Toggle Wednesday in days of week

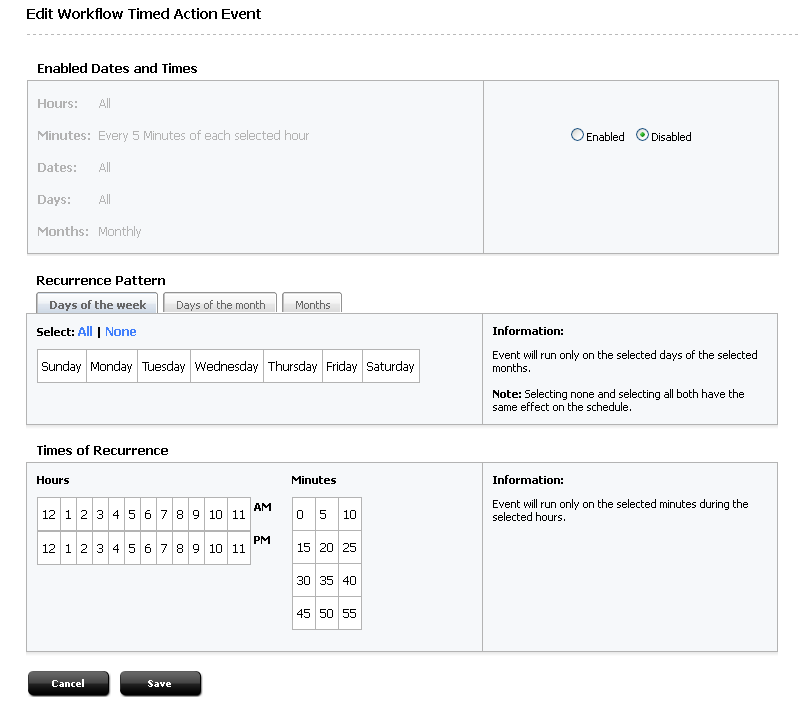tap(227, 366)
